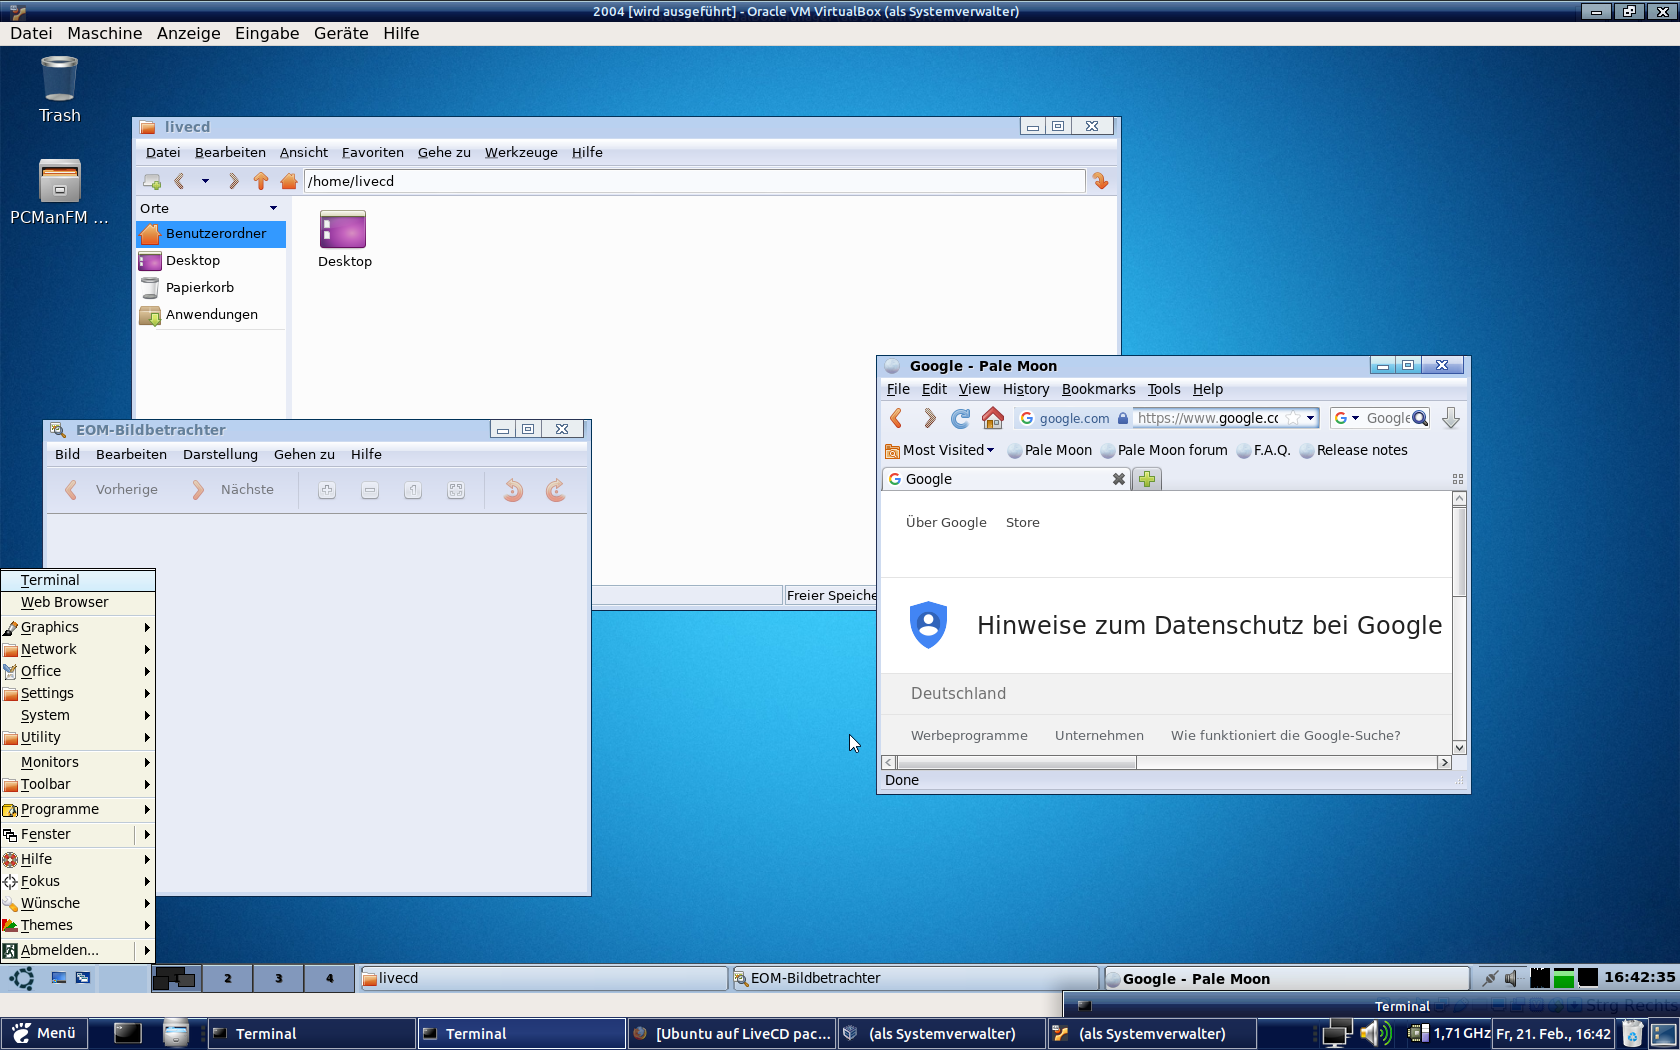Open the Favoriten menu in the file manager

(371, 152)
